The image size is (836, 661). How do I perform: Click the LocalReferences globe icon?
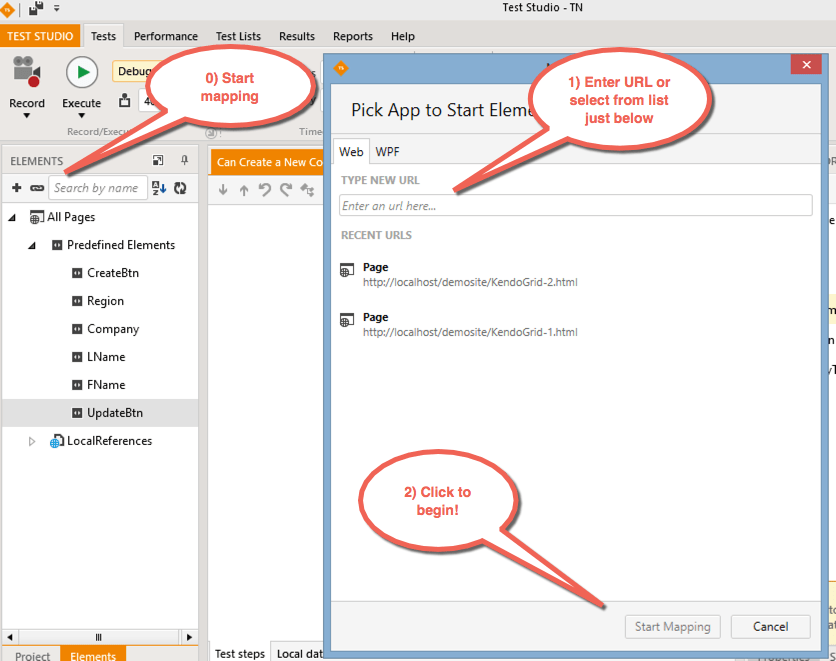pyautogui.click(x=57, y=441)
